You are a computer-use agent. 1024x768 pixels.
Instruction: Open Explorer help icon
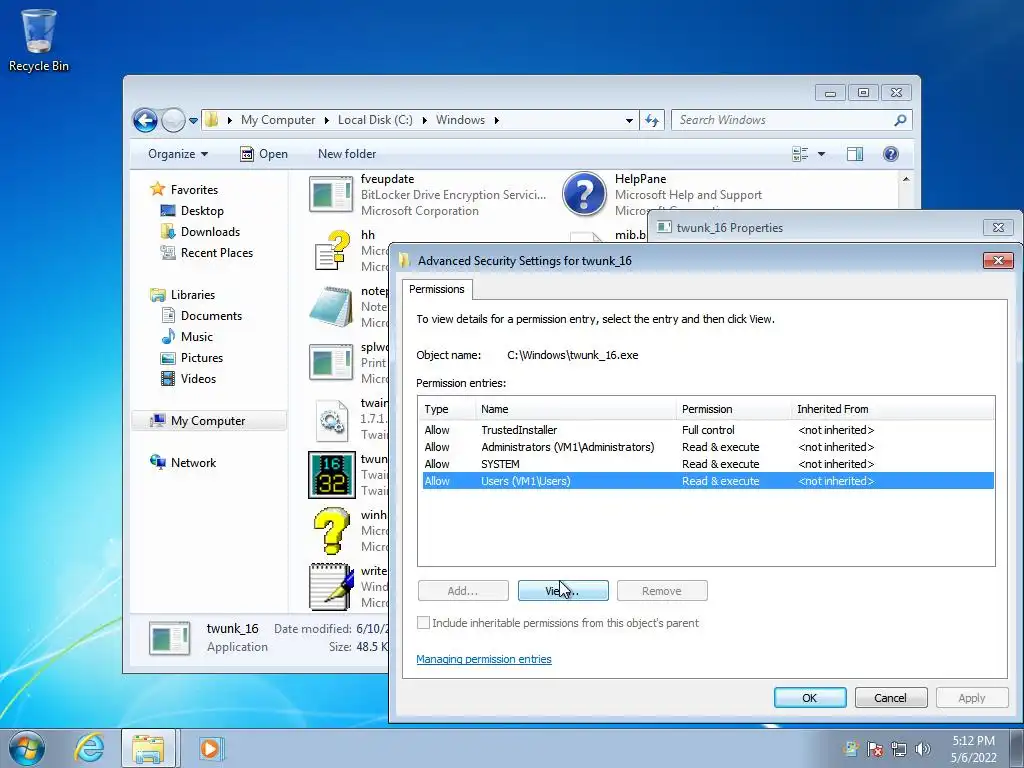click(891, 154)
